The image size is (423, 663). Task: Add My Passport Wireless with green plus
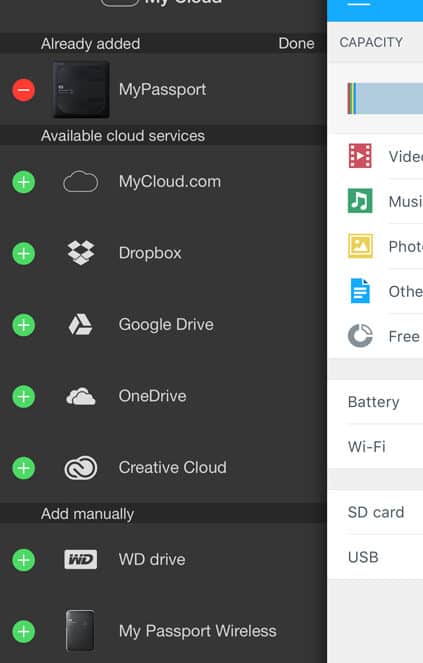coord(24,632)
